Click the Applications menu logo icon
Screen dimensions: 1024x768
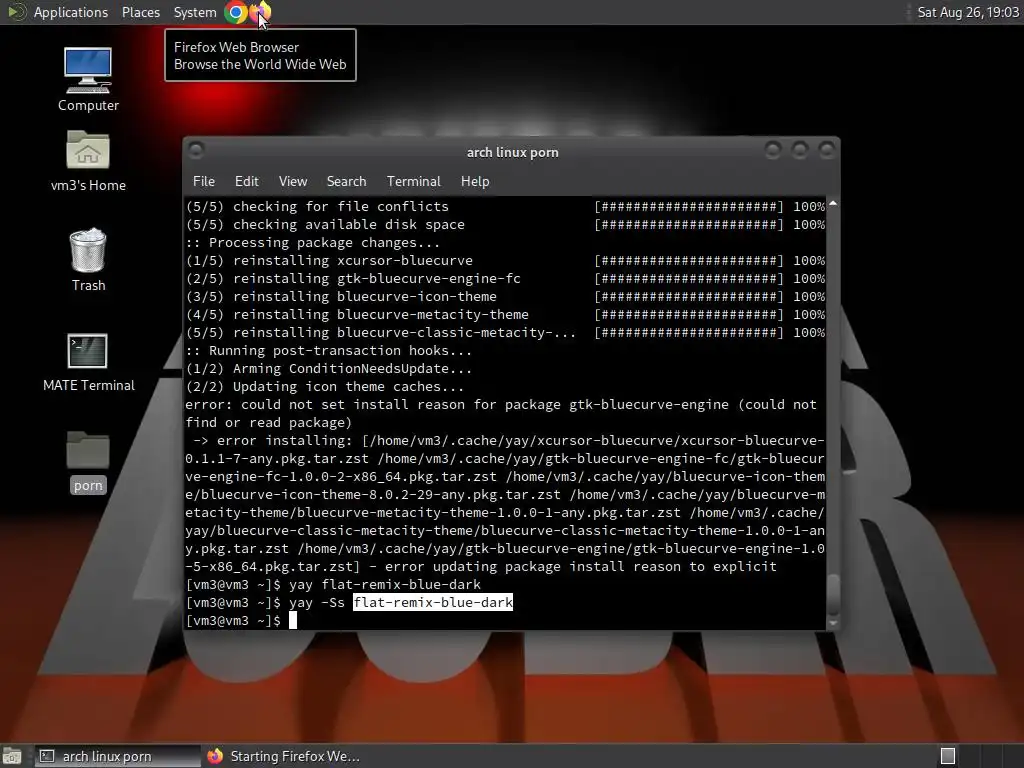(16, 12)
